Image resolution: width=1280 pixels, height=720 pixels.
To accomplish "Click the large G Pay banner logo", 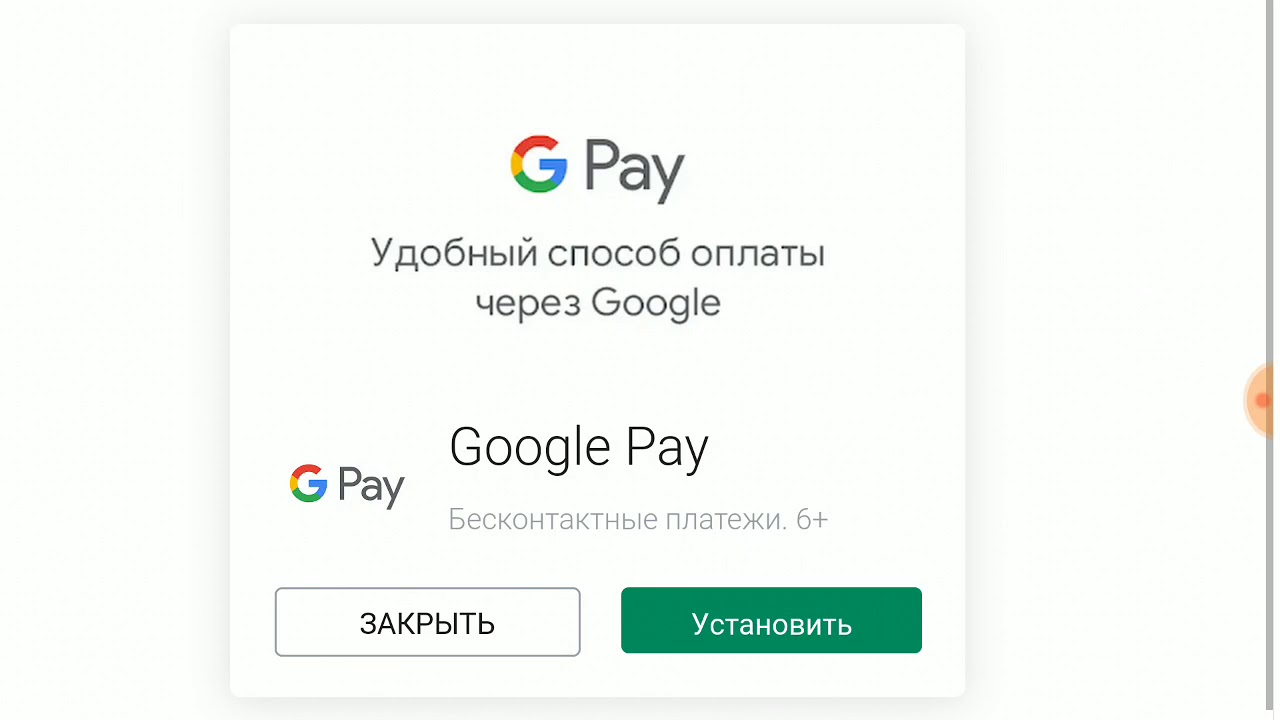I will pos(597,168).
